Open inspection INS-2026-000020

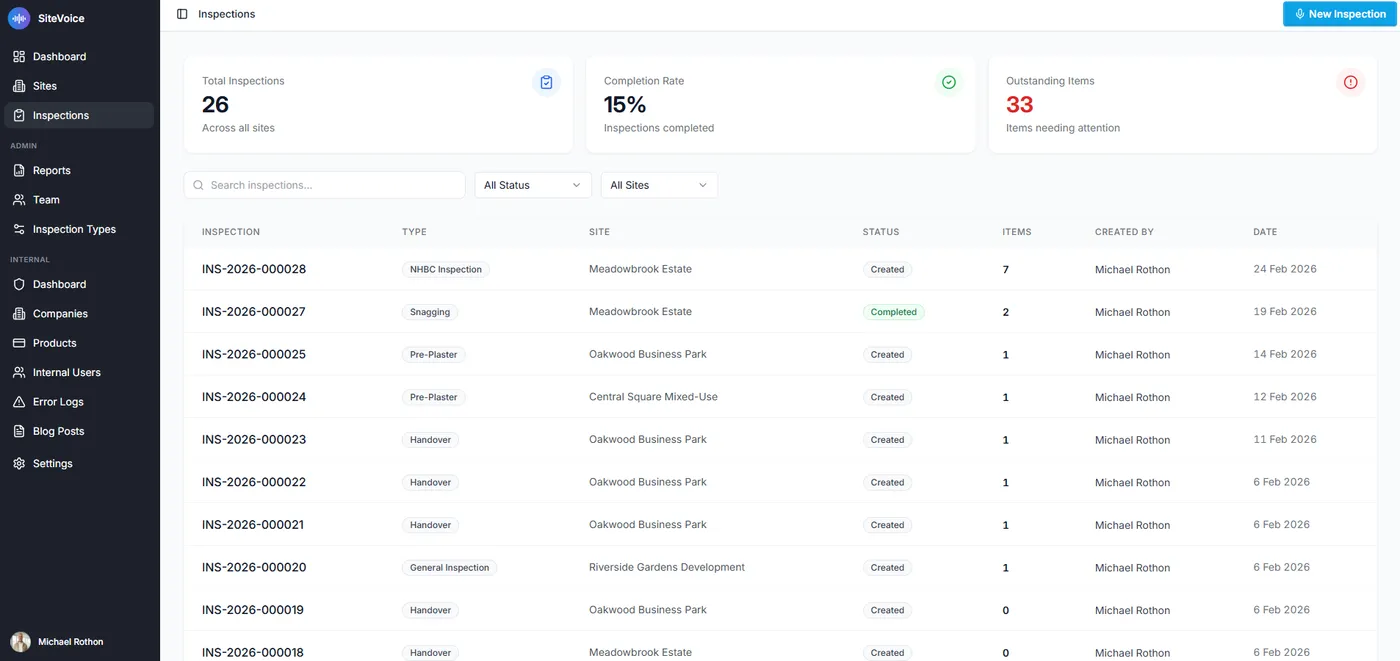(254, 567)
